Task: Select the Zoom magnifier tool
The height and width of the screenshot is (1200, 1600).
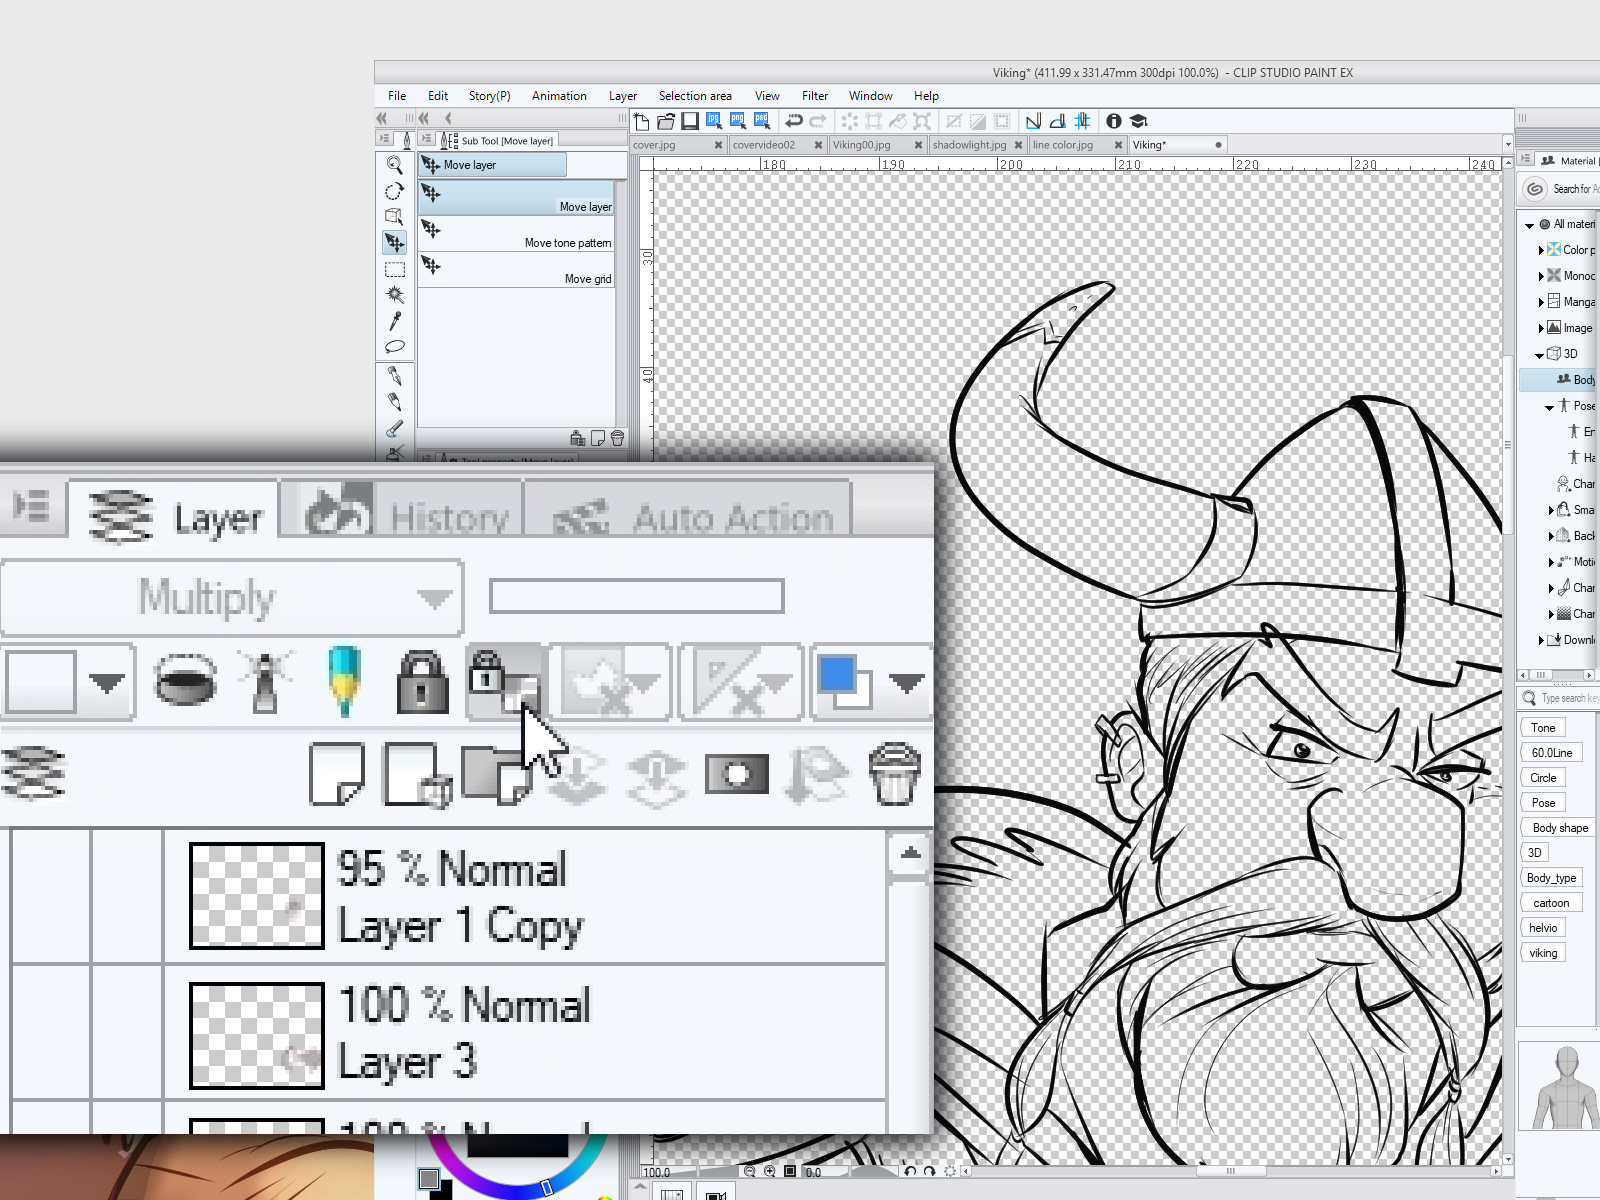Action: click(x=394, y=165)
